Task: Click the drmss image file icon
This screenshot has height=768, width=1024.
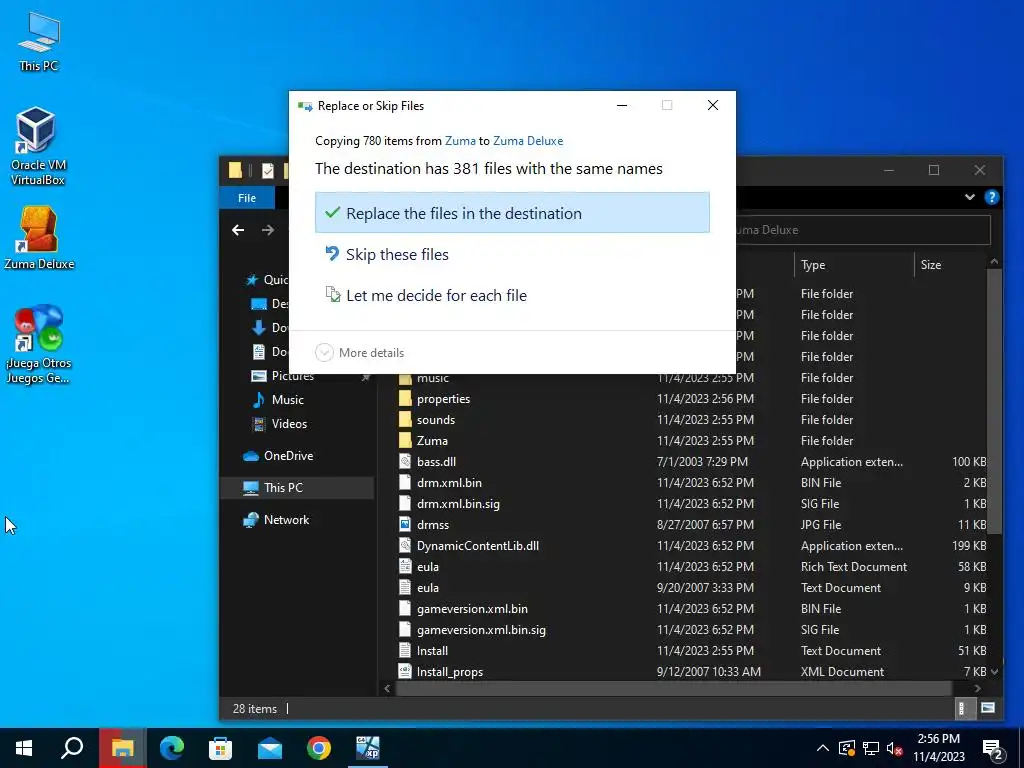Action: 405,524
